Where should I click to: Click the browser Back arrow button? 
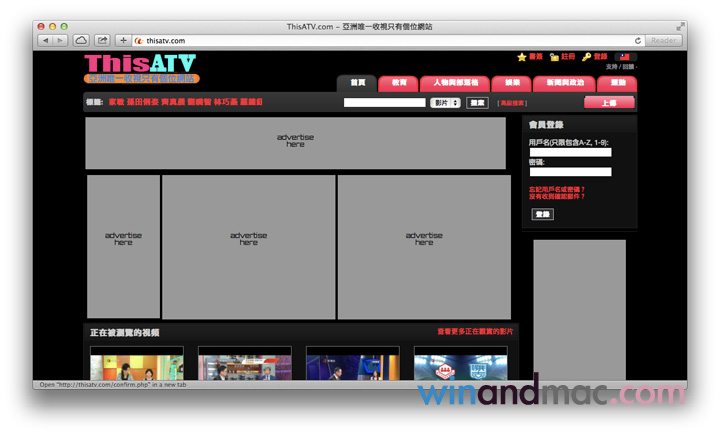[47, 40]
